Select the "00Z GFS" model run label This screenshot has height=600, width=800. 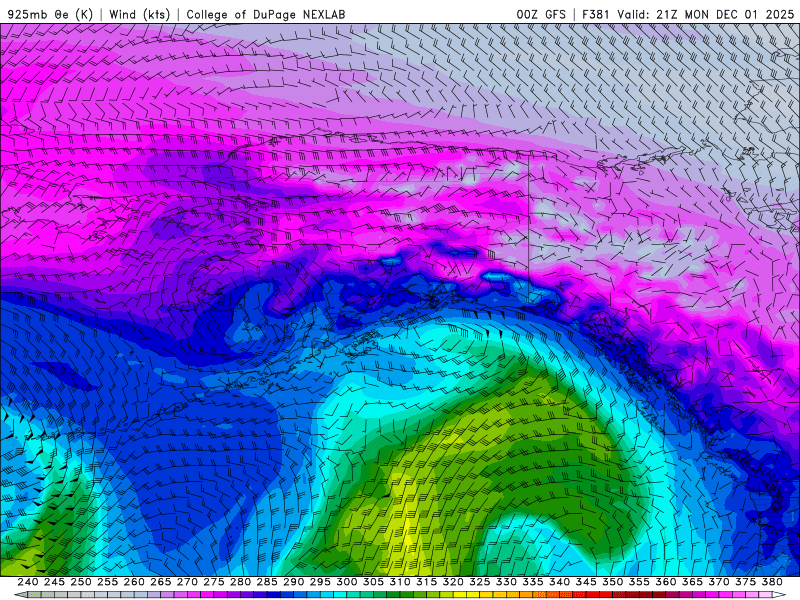(x=541, y=14)
